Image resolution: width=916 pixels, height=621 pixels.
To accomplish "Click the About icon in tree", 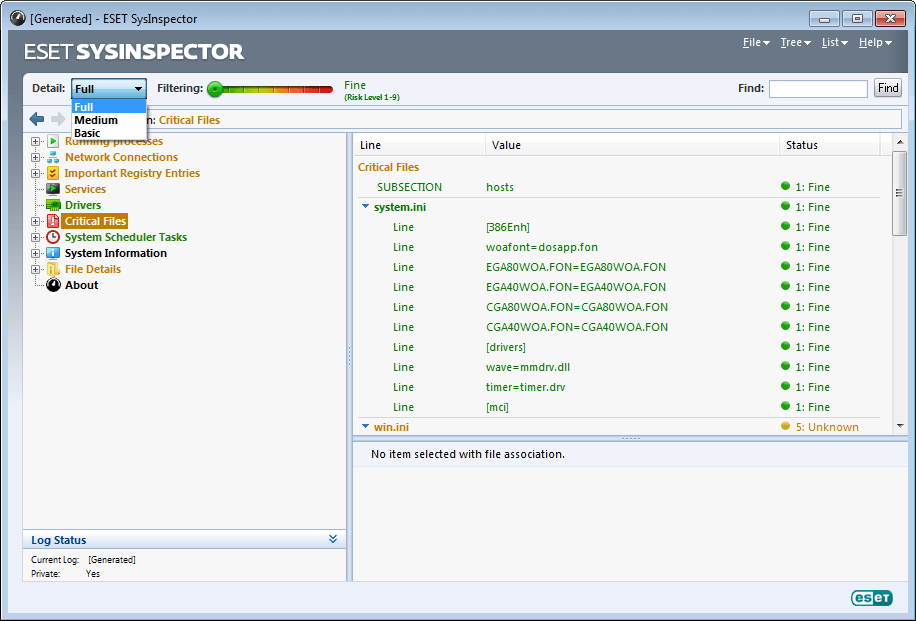I will (53, 285).
